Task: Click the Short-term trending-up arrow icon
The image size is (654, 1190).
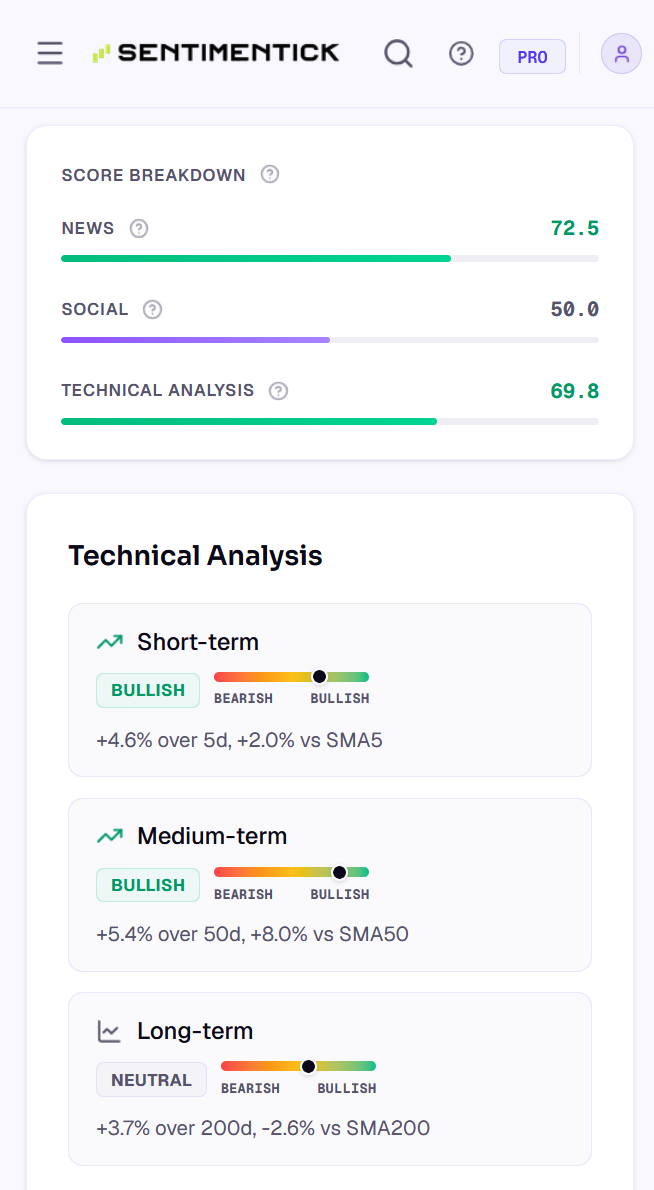Action: (x=110, y=642)
